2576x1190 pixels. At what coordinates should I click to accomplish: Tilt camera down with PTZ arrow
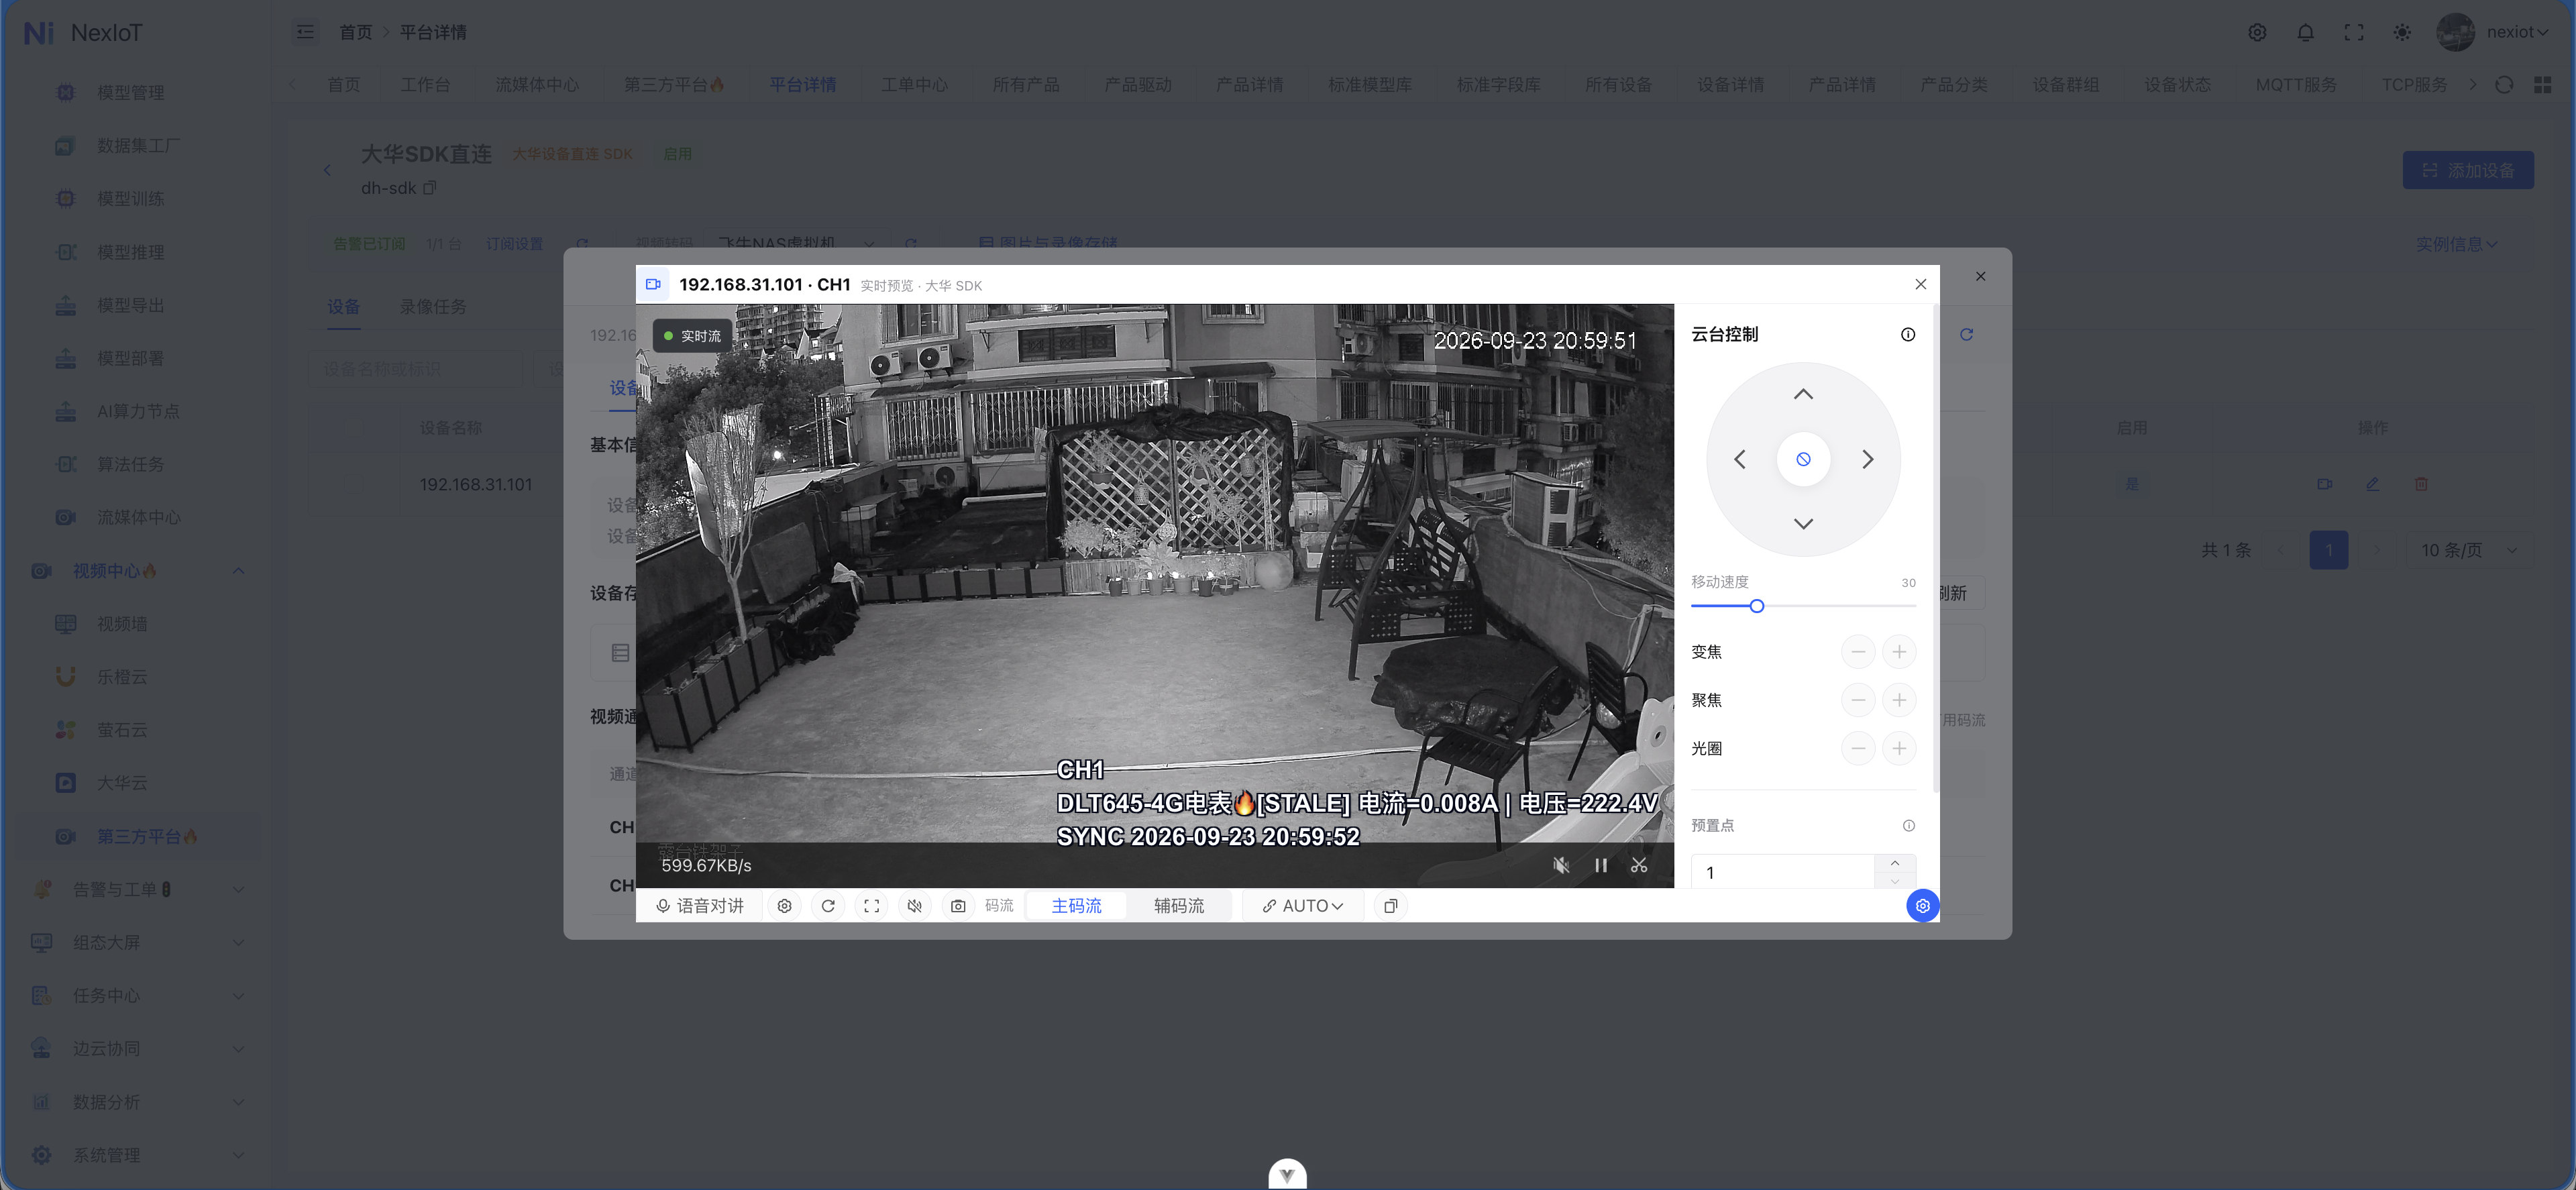point(1802,524)
